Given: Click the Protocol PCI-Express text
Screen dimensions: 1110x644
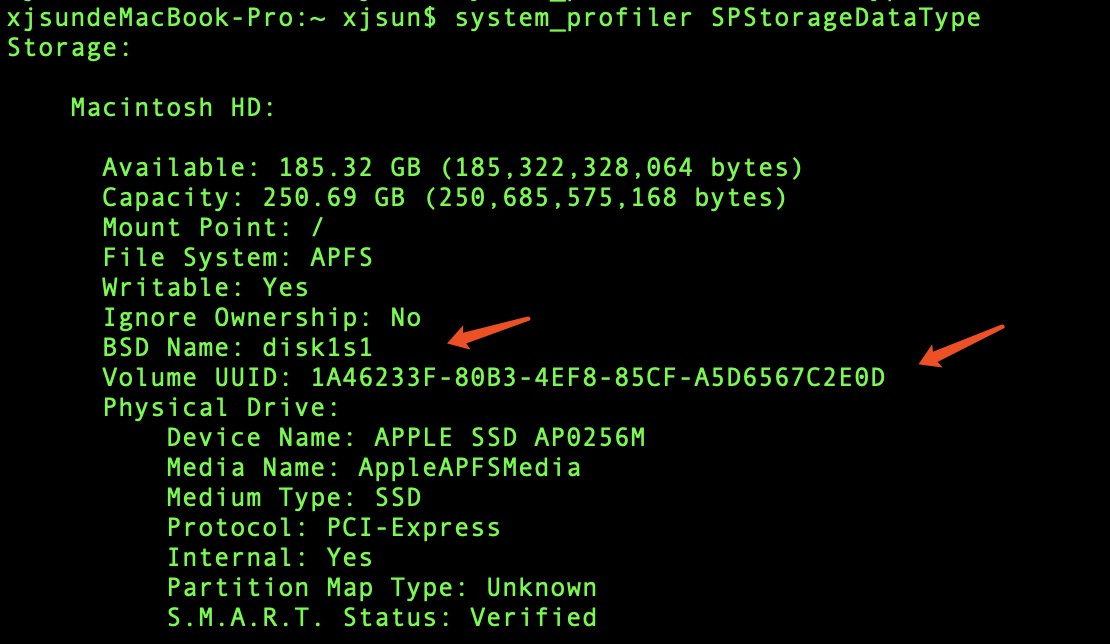Looking at the screenshot, I should pos(333,527).
